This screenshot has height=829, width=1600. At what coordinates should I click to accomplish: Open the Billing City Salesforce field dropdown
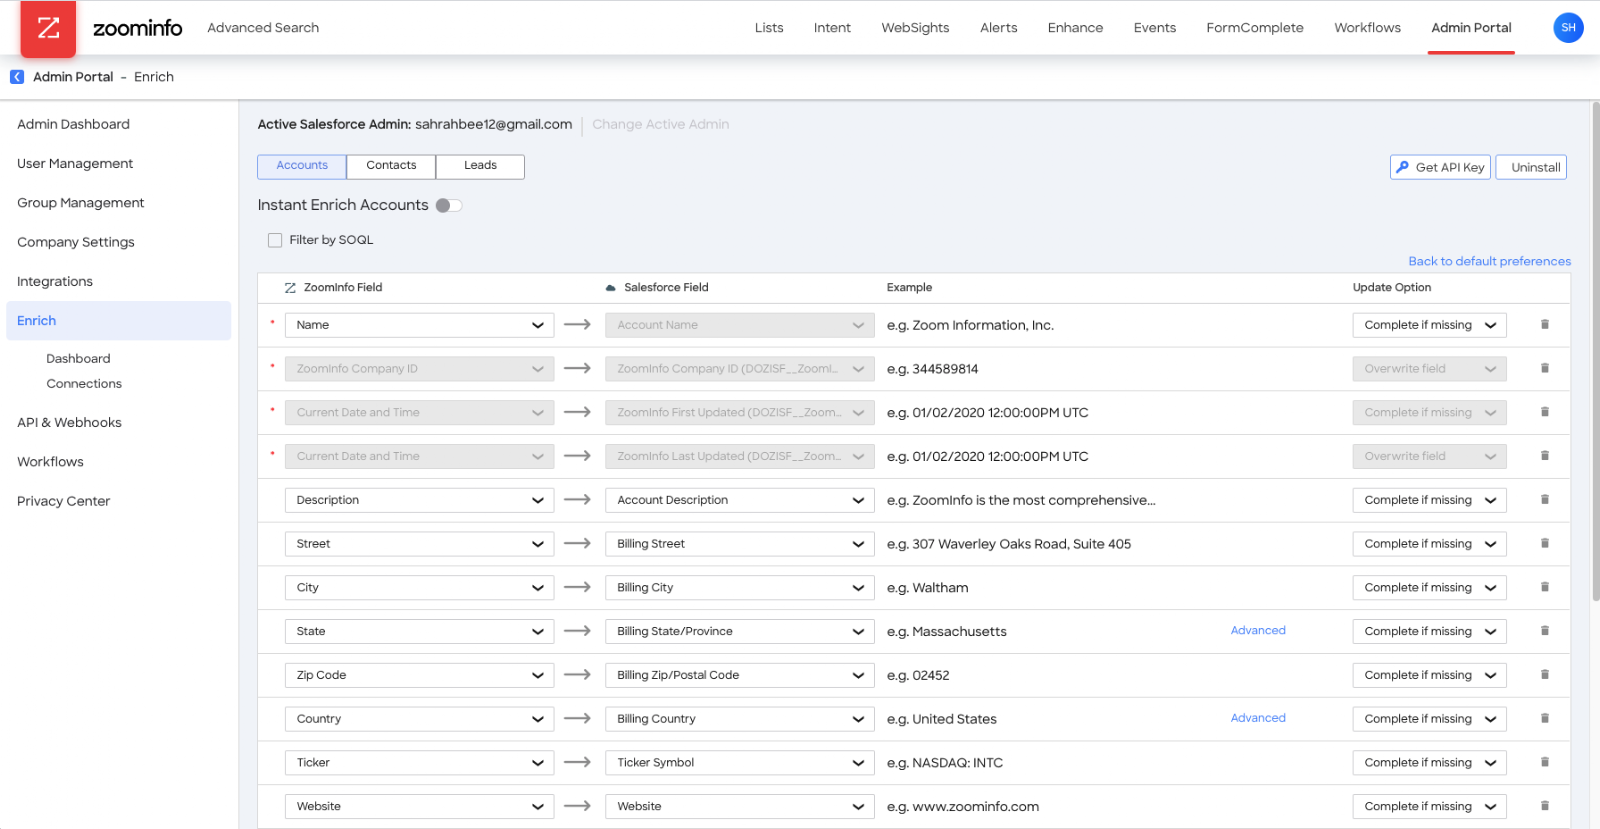tap(740, 588)
